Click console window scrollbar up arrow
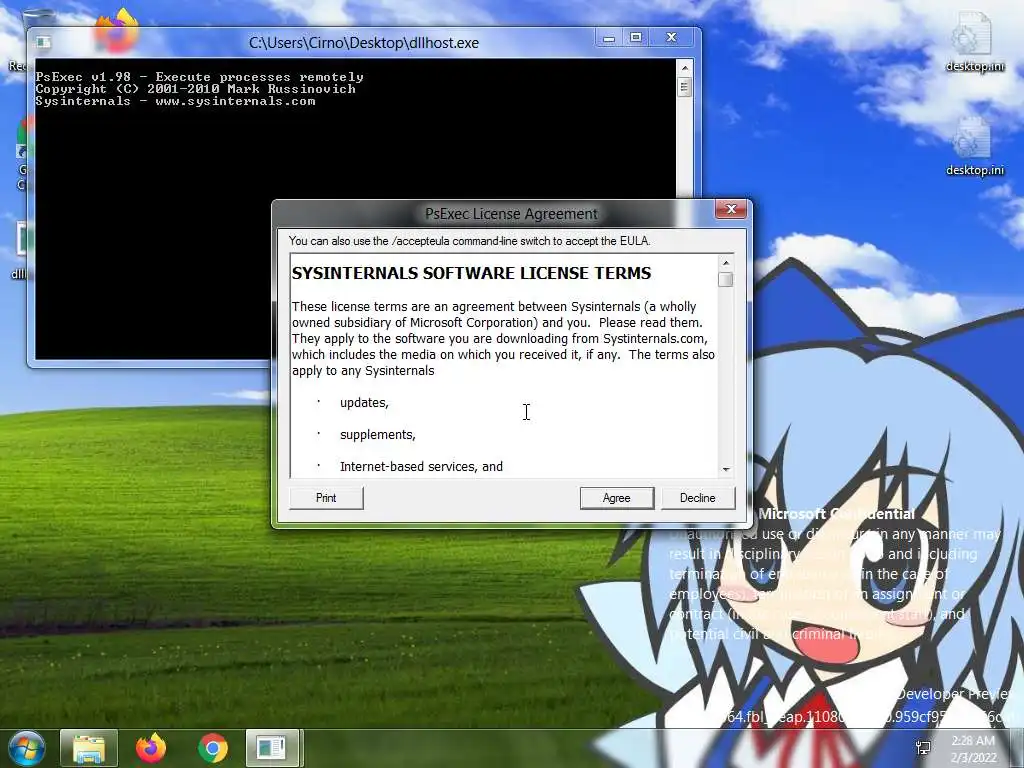The height and width of the screenshot is (768, 1024). click(x=684, y=68)
